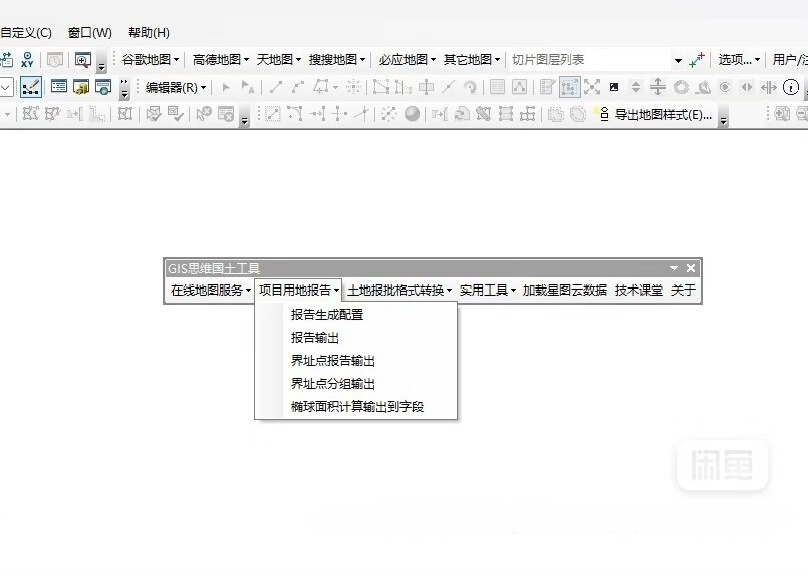
Task: Open the 帮助(H) menu
Action: point(149,33)
